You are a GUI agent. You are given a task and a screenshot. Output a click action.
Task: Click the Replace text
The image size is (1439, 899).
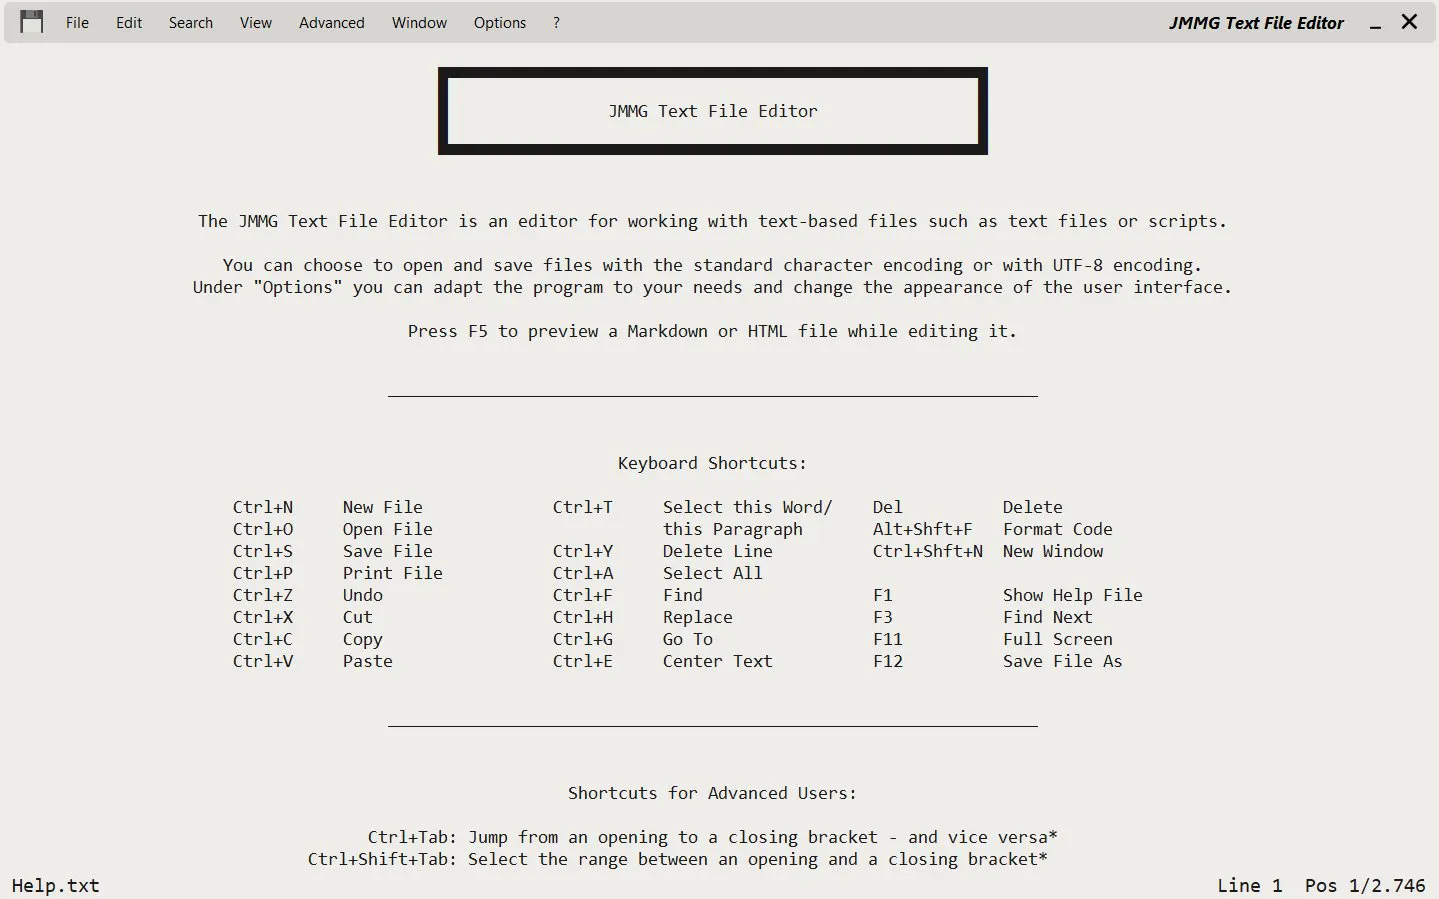point(698,617)
